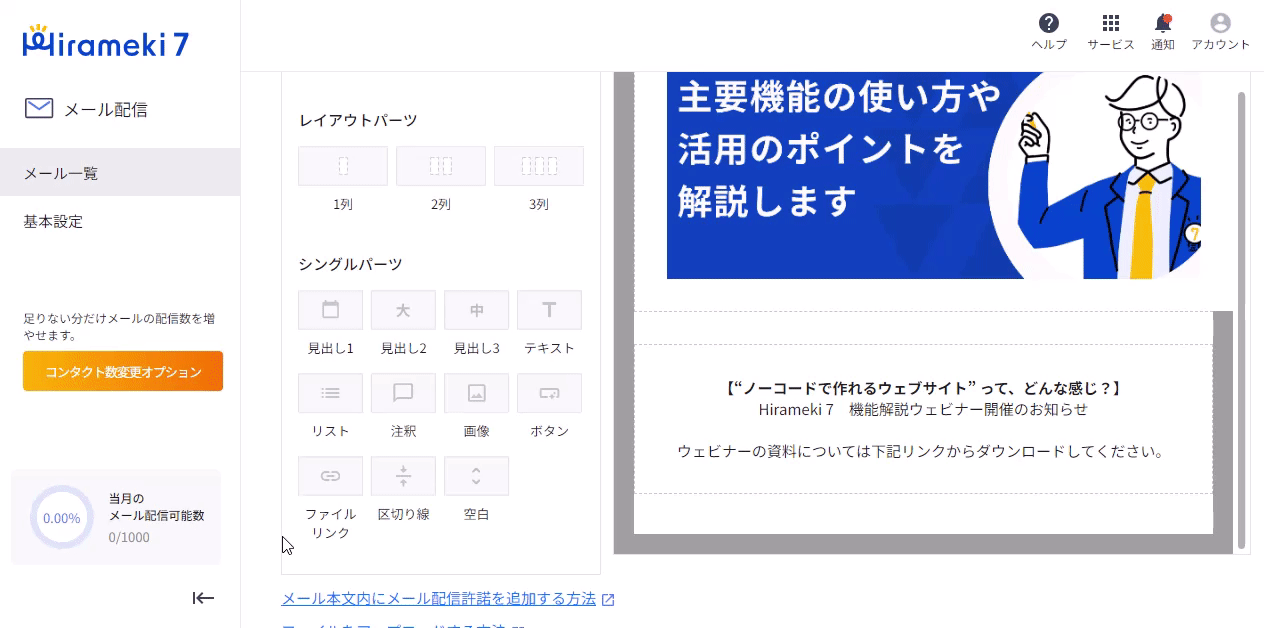Add a 空白 spacer part
The image size is (1264, 628).
pos(476,476)
